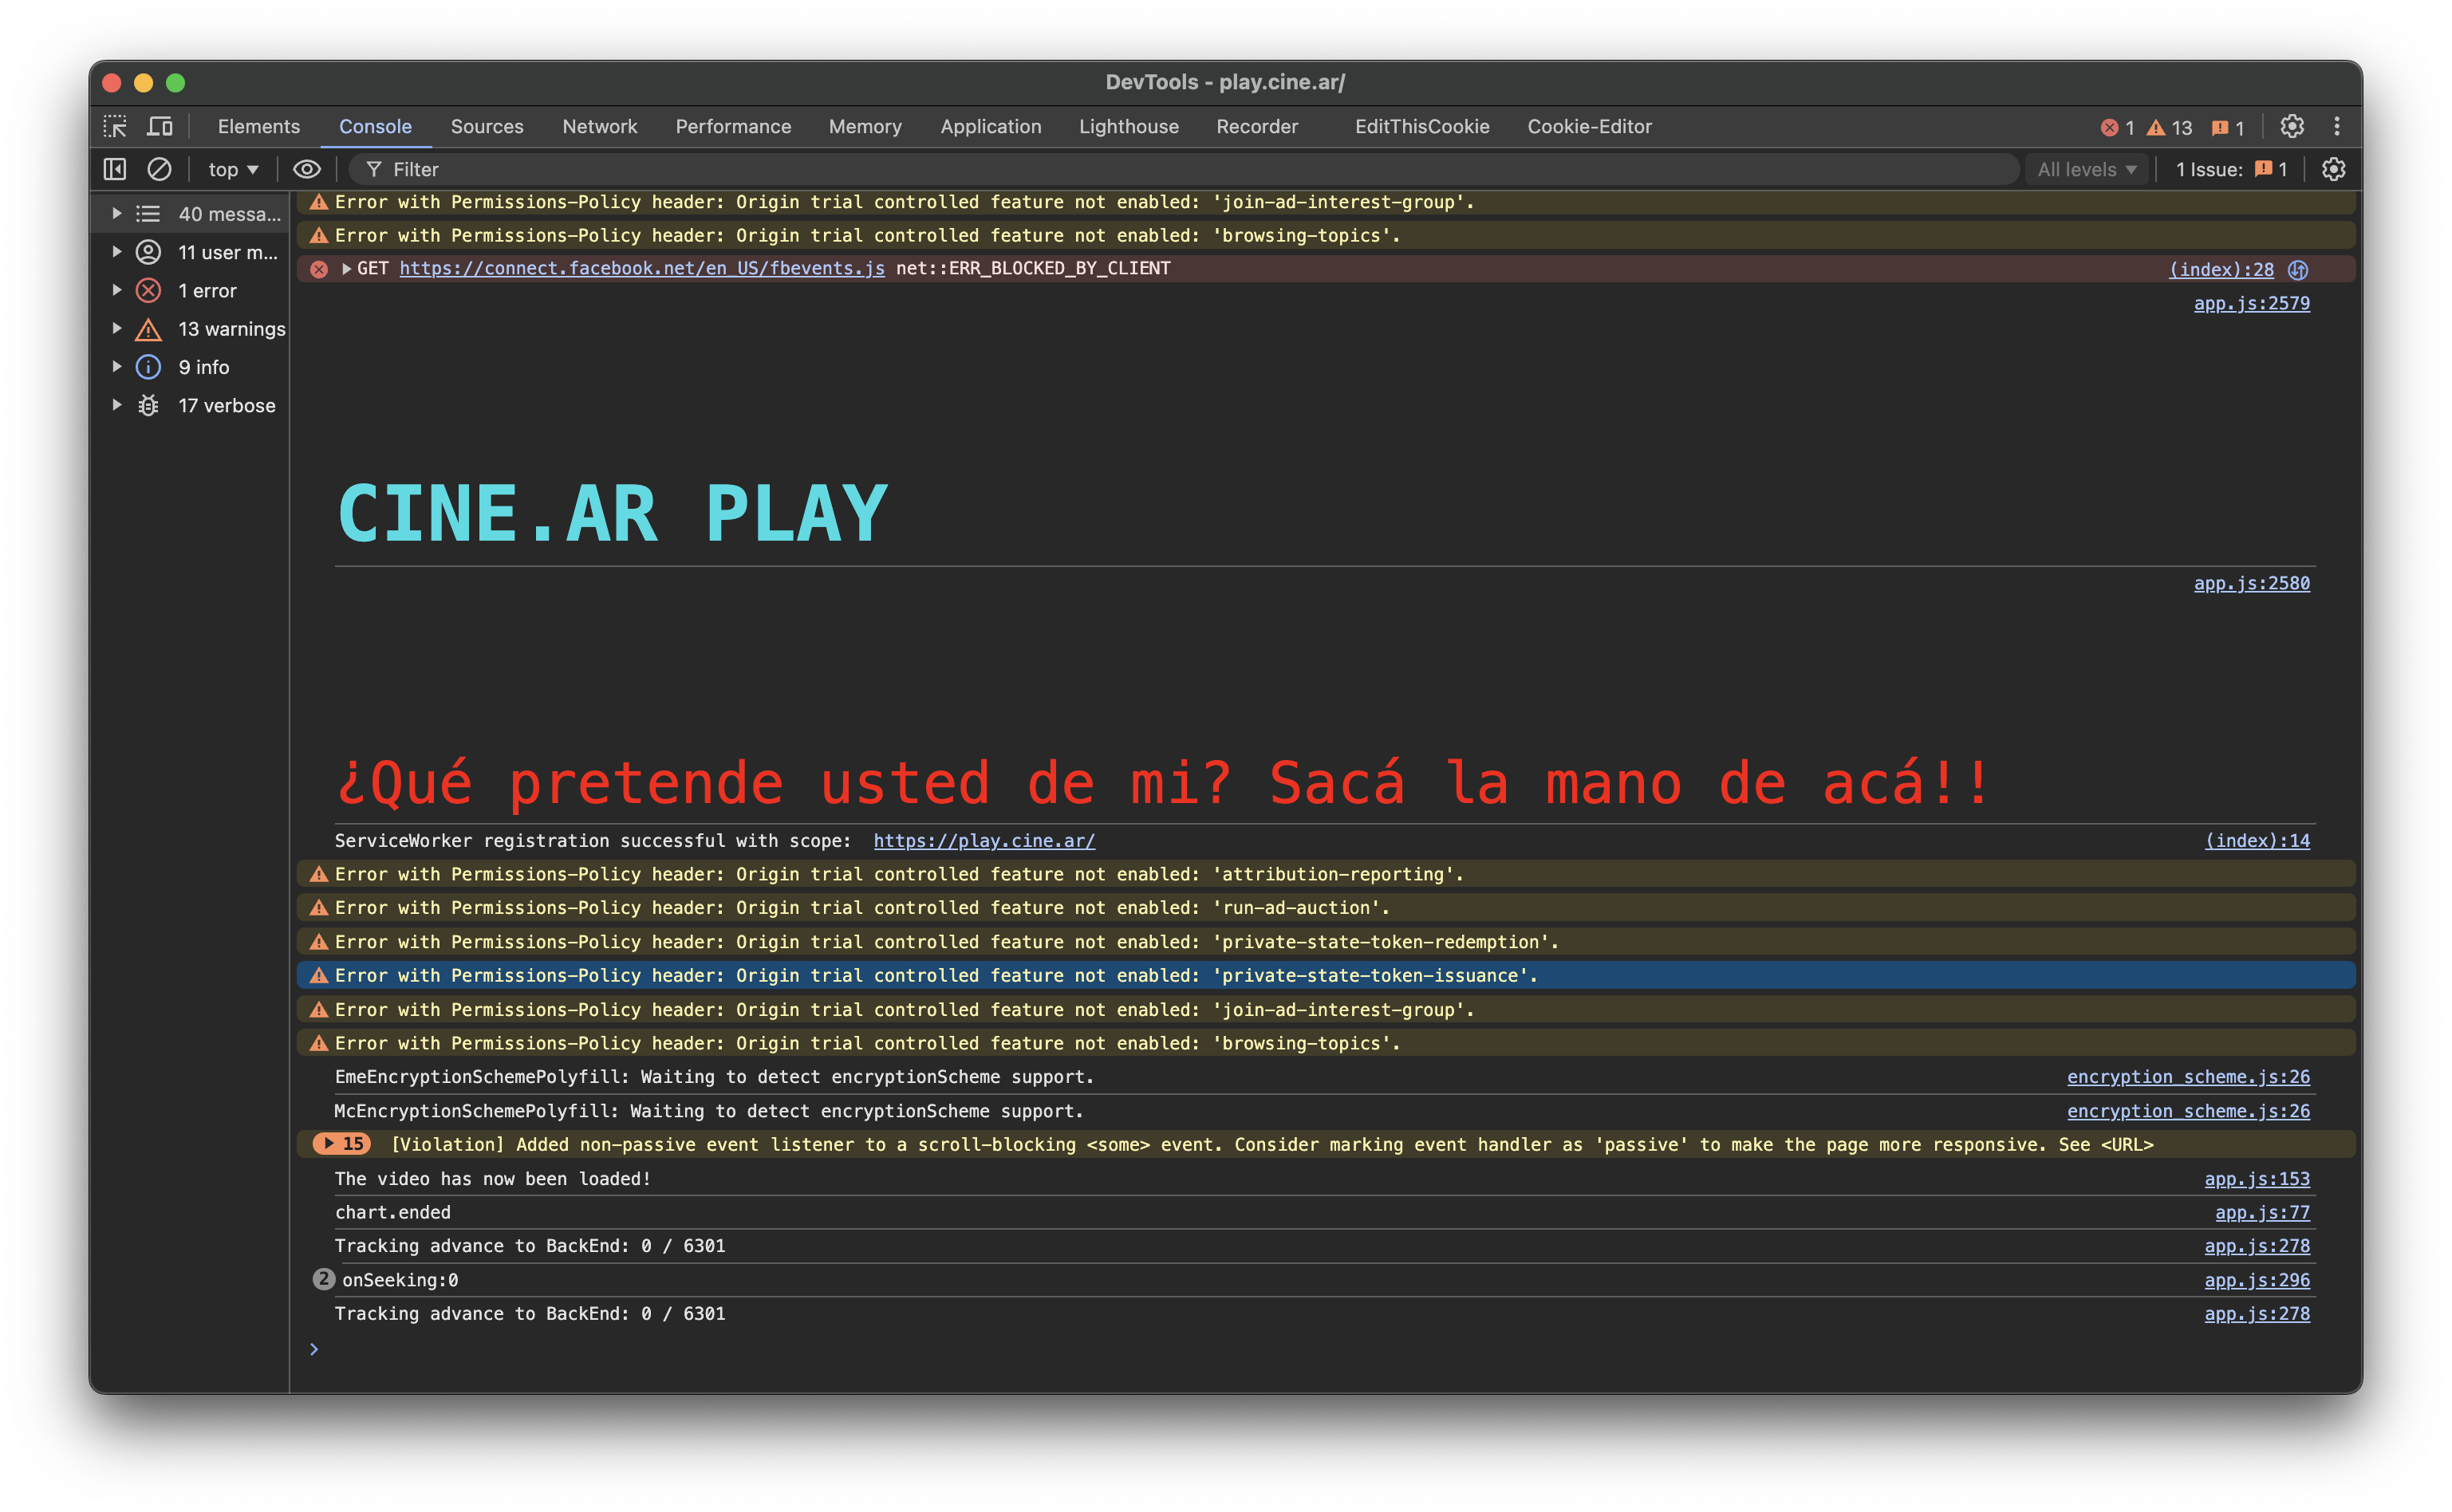Switch to the Recorder tab

[1257, 126]
